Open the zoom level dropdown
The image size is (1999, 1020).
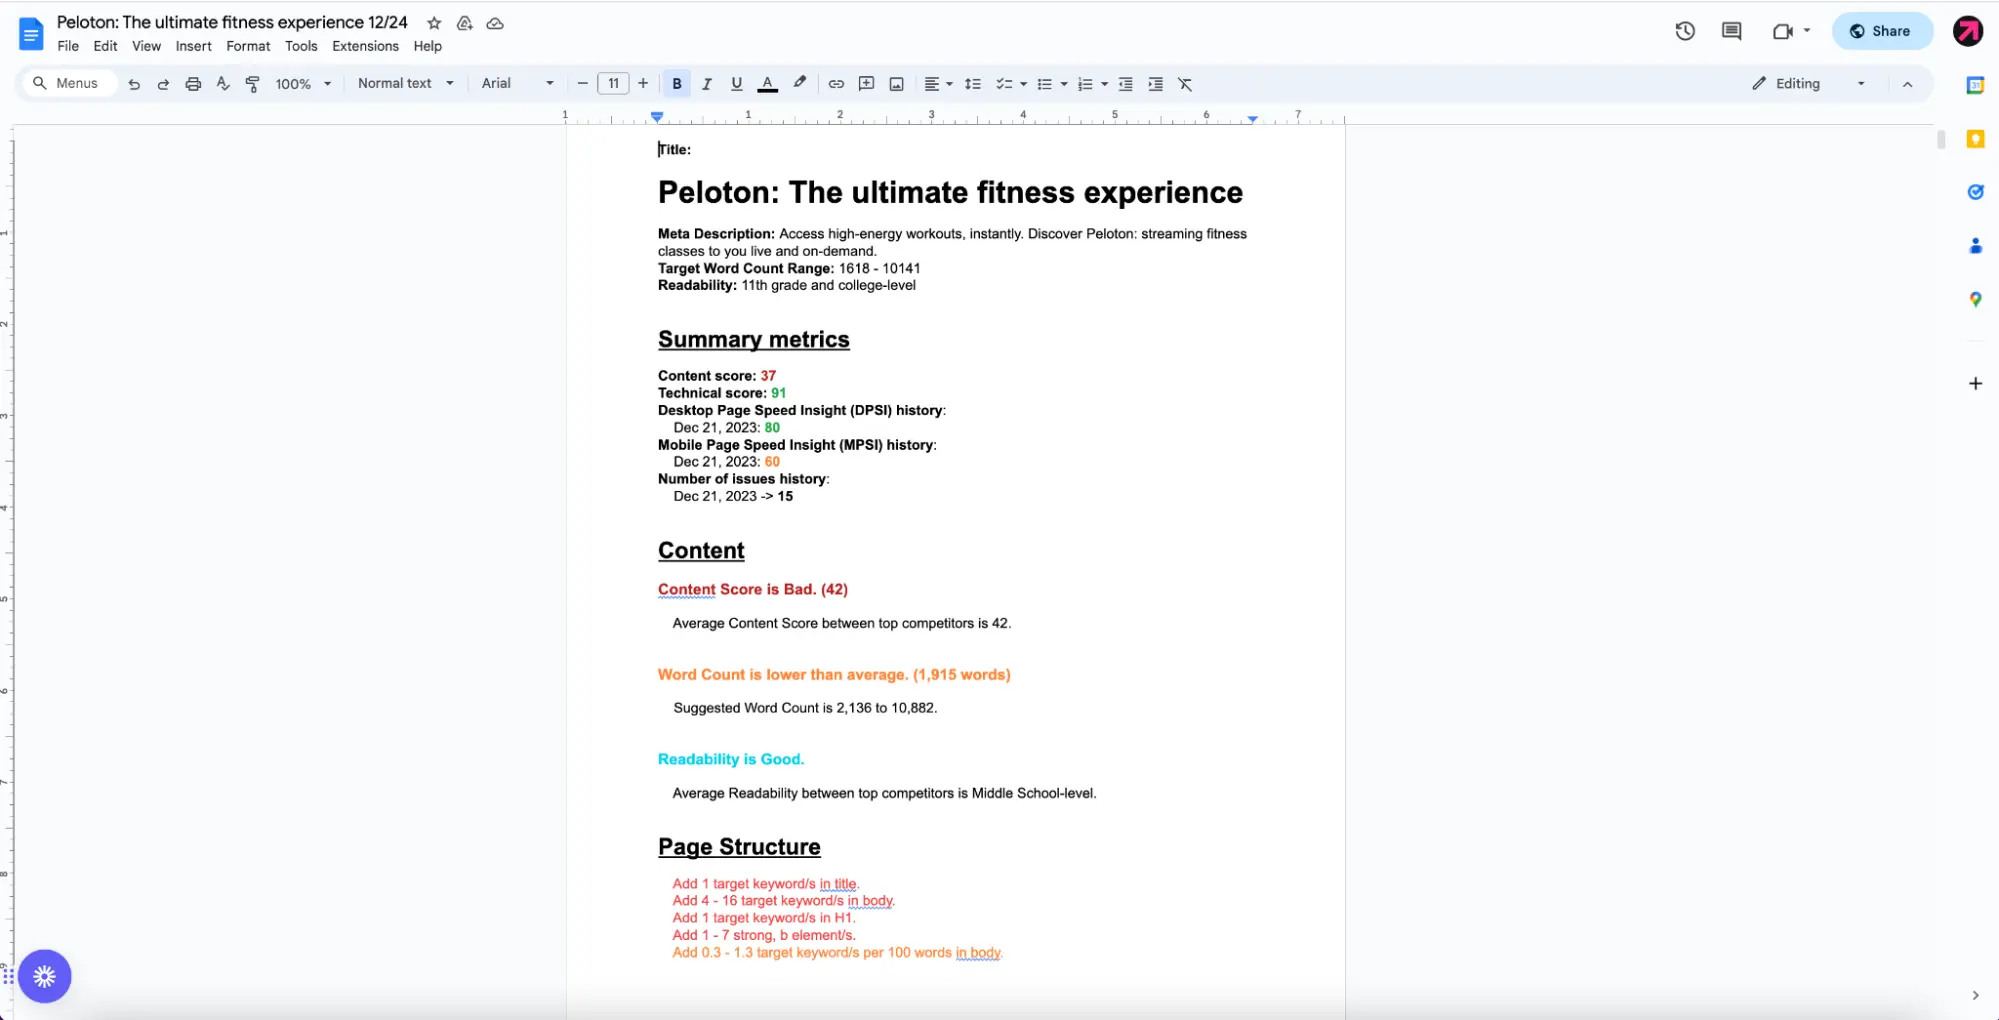(303, 84)
